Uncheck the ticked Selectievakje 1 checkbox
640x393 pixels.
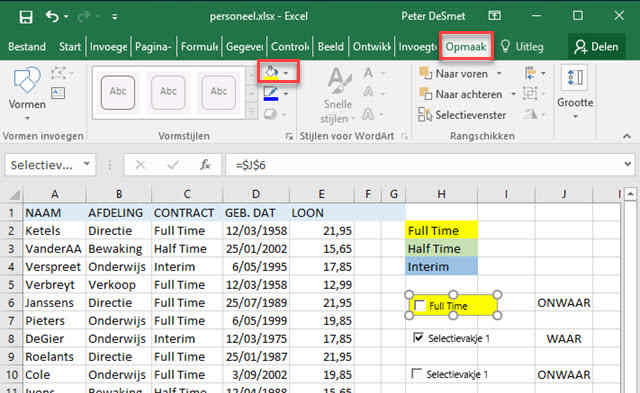coord(418,337)
